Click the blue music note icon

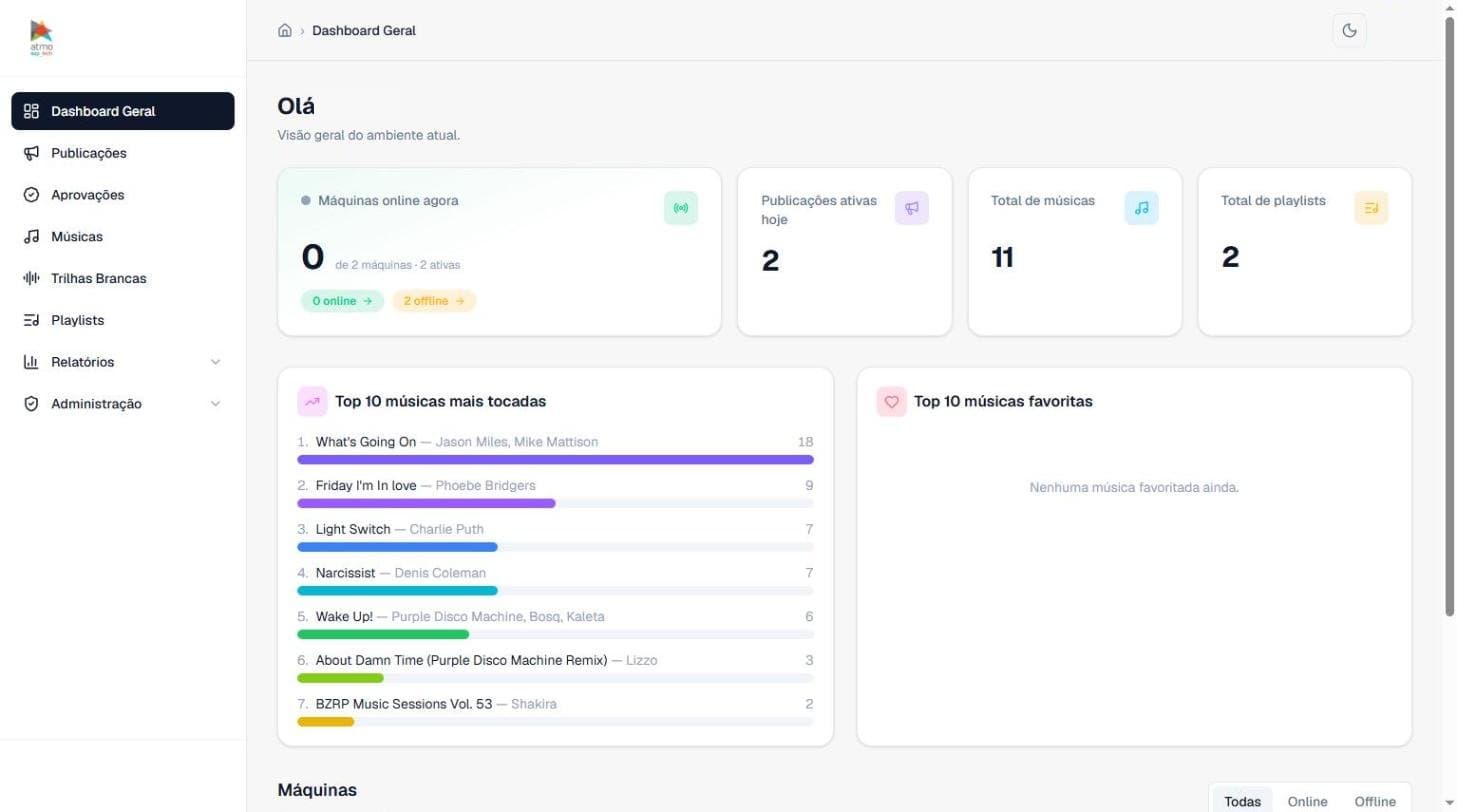(1141, 208)
